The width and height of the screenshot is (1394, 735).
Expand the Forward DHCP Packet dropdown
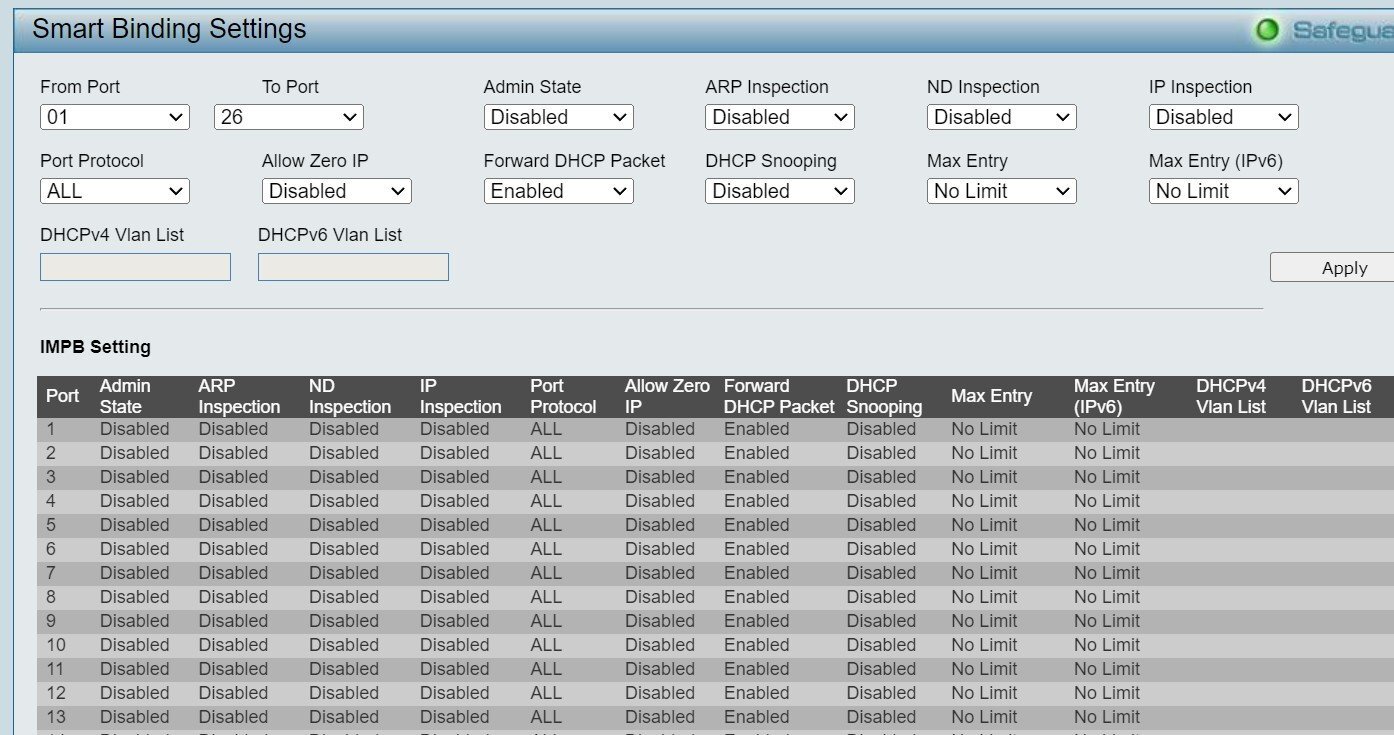coord(558,191)
